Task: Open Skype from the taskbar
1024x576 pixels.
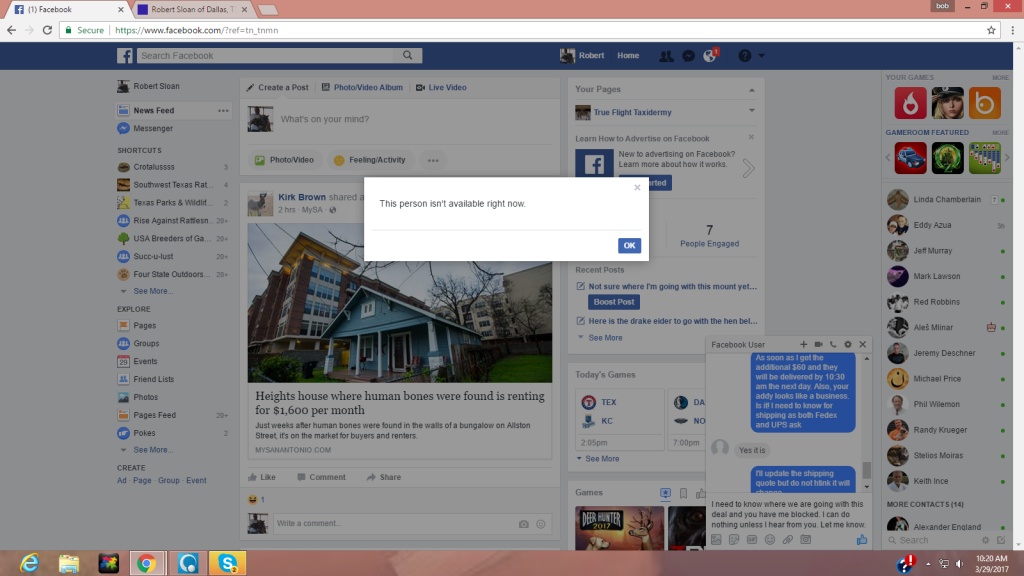Action: pyautogui.click(x=227, y=563)
